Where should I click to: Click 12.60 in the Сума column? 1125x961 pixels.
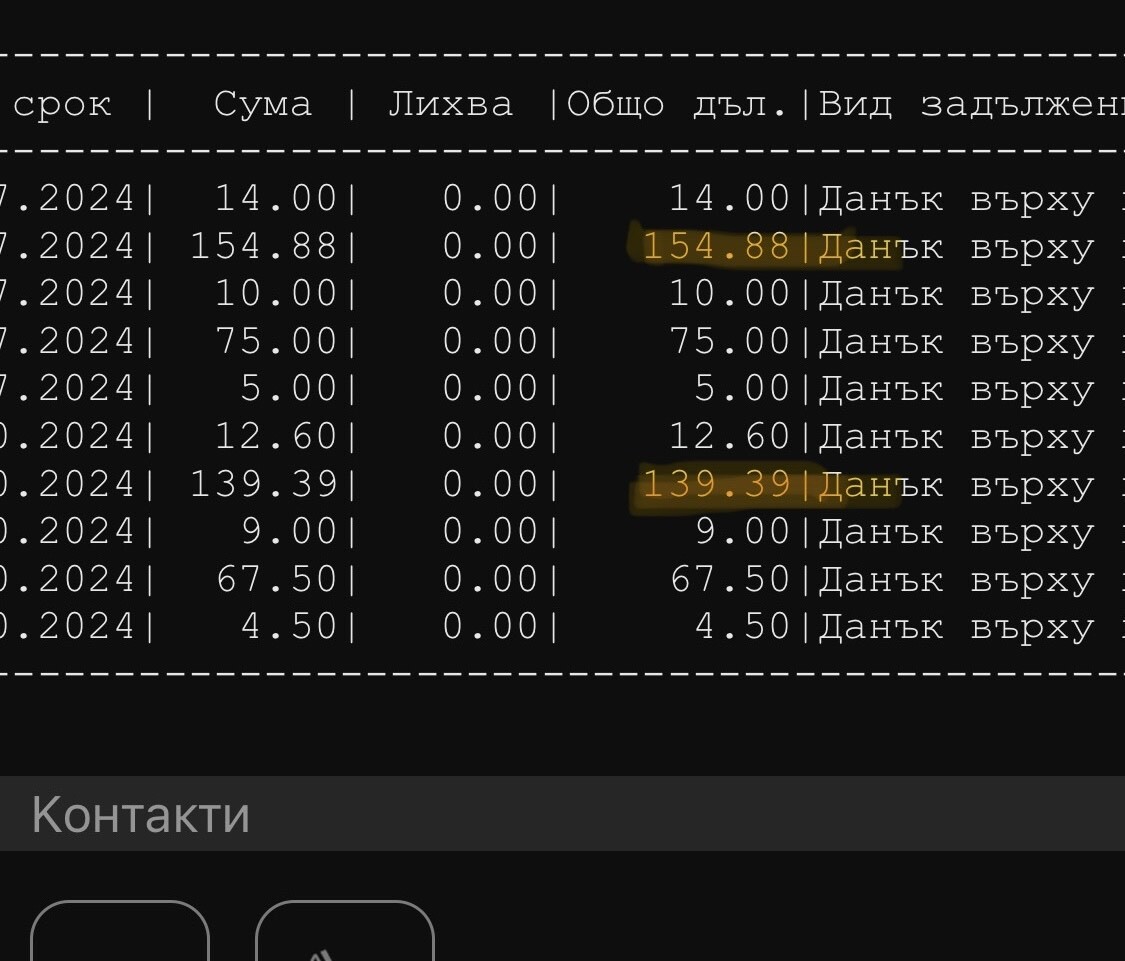click(276, 436)
